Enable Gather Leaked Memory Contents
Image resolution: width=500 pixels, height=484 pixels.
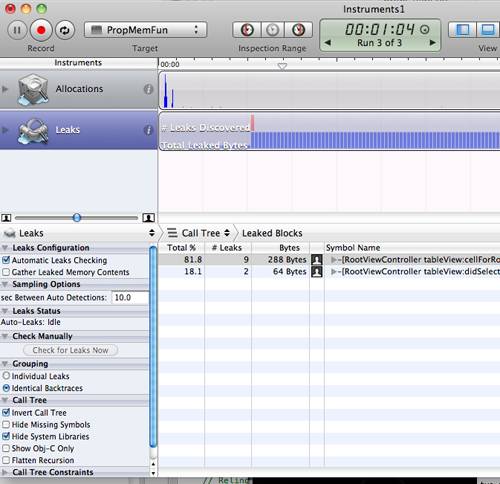(x=6, y=272)
